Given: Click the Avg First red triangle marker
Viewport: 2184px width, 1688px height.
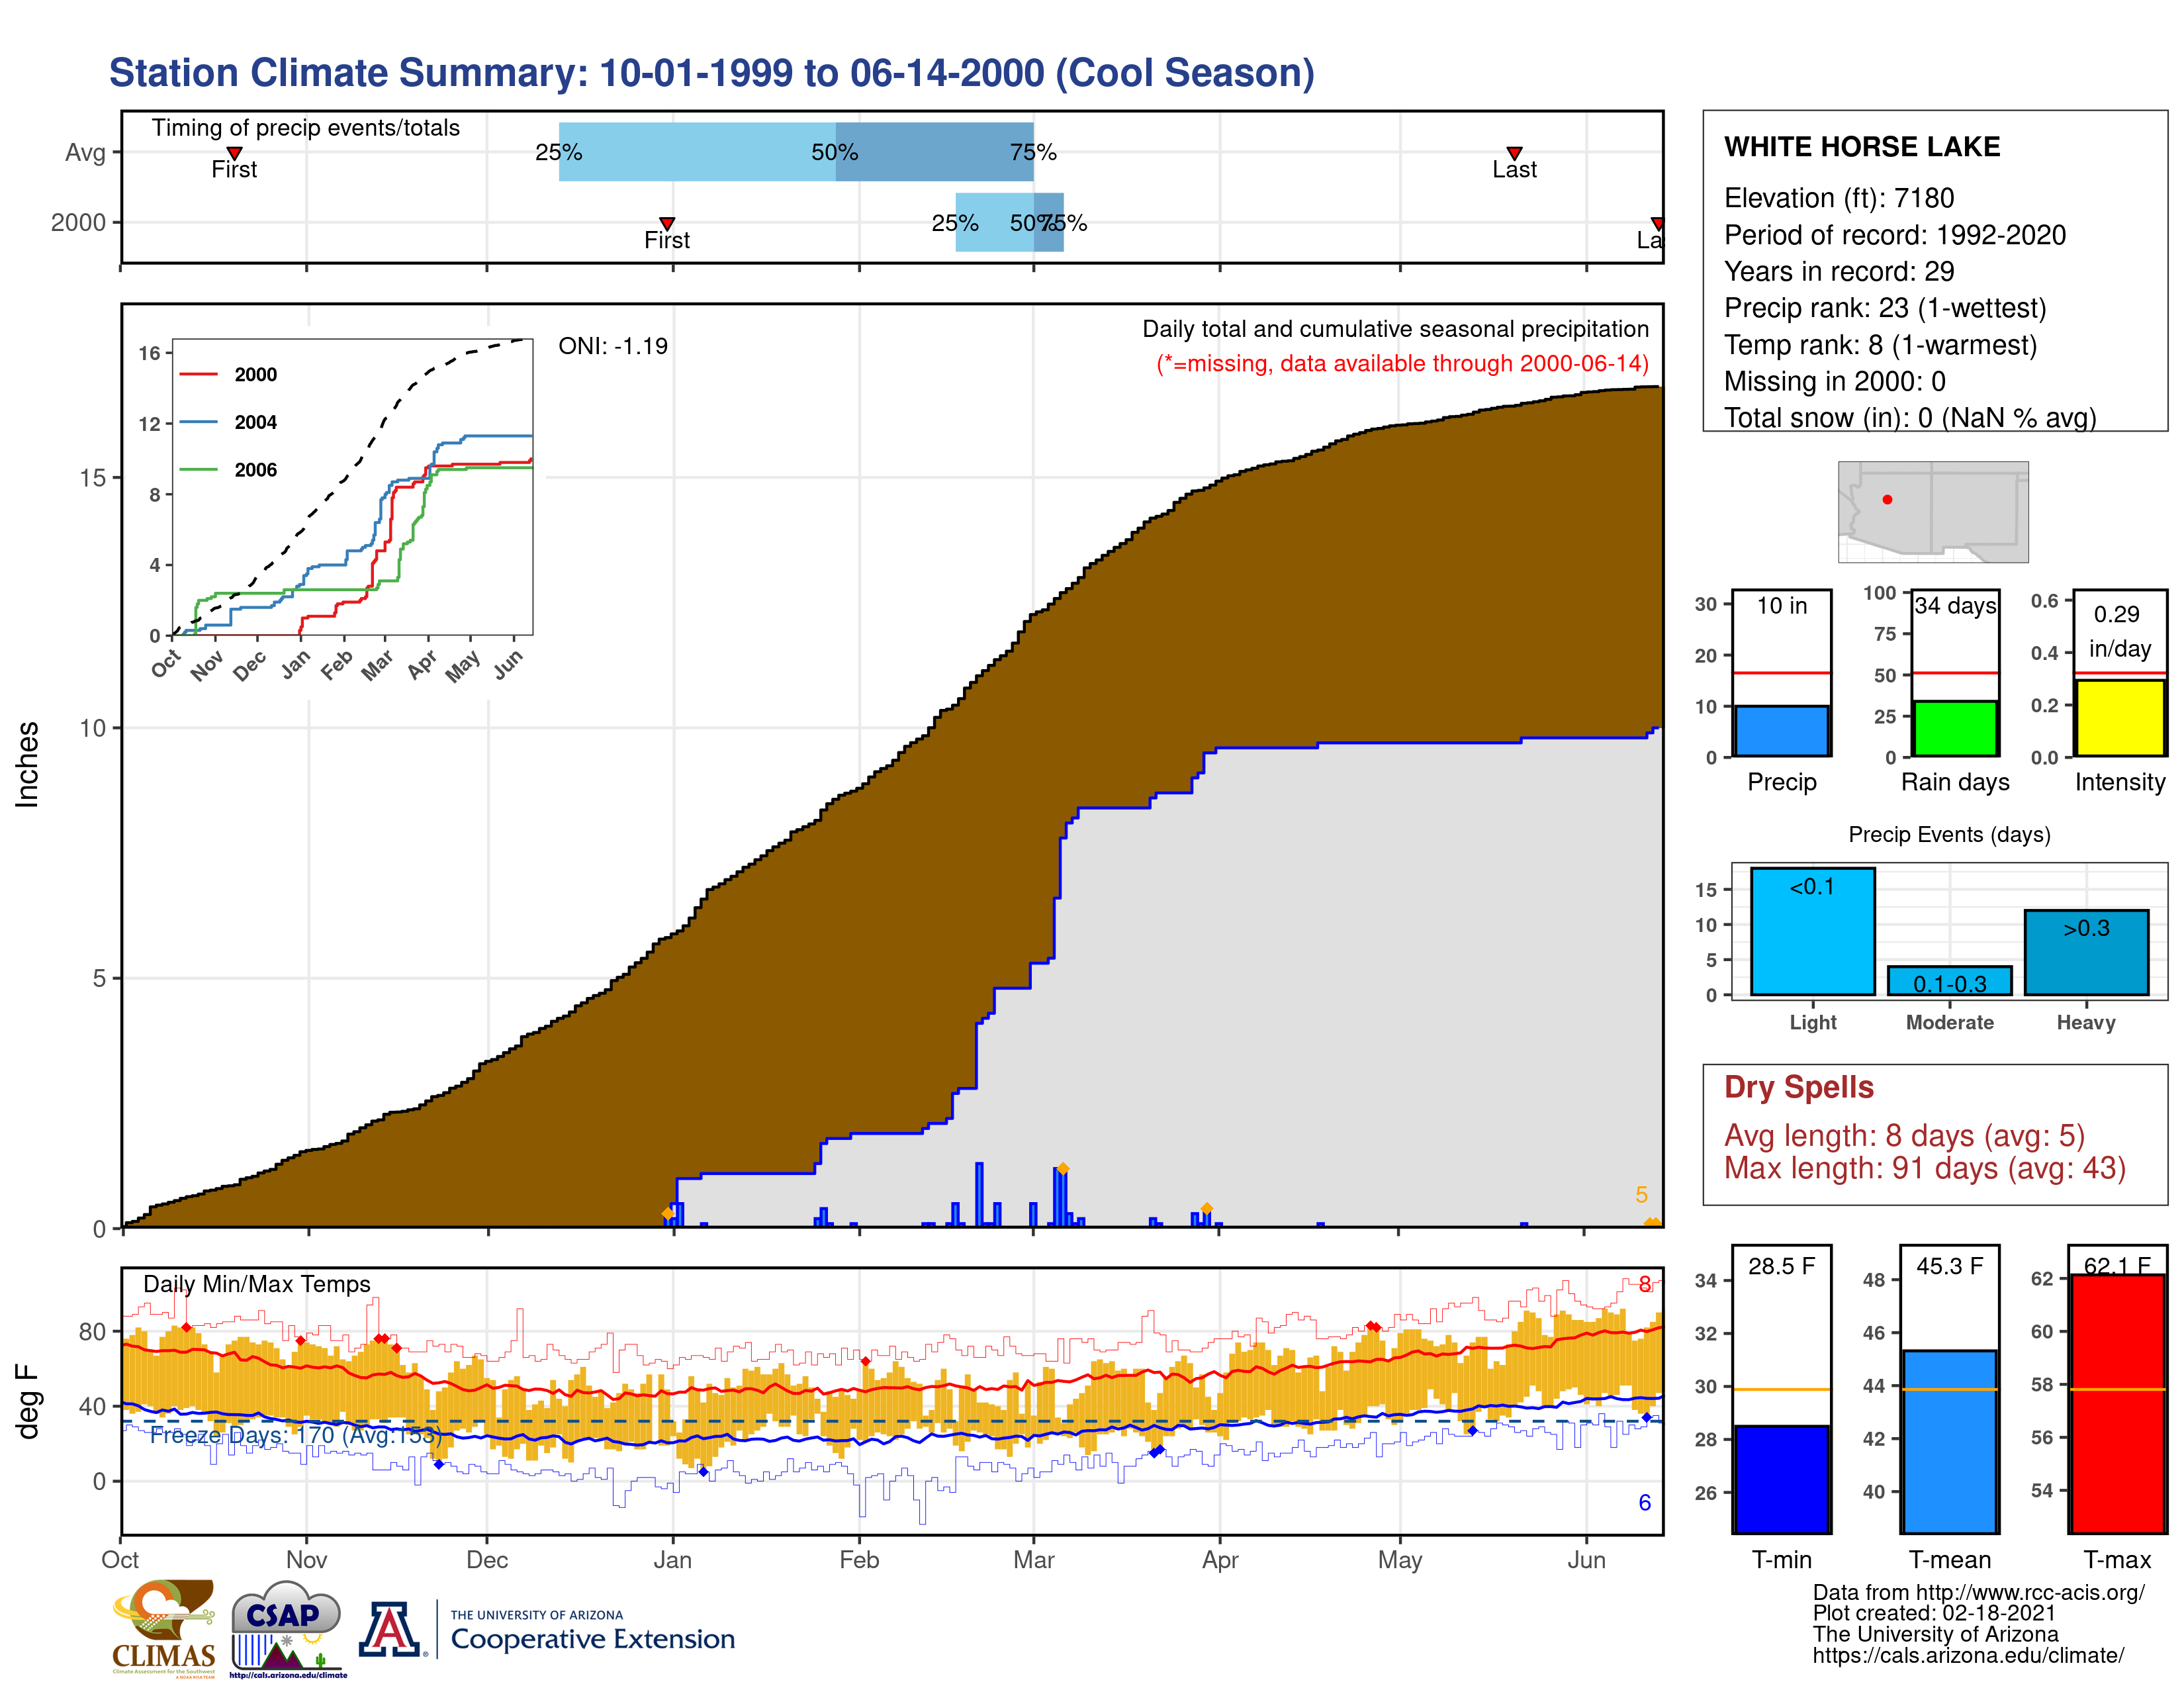Looking at the screenshot, I should [x=234, y=153].
